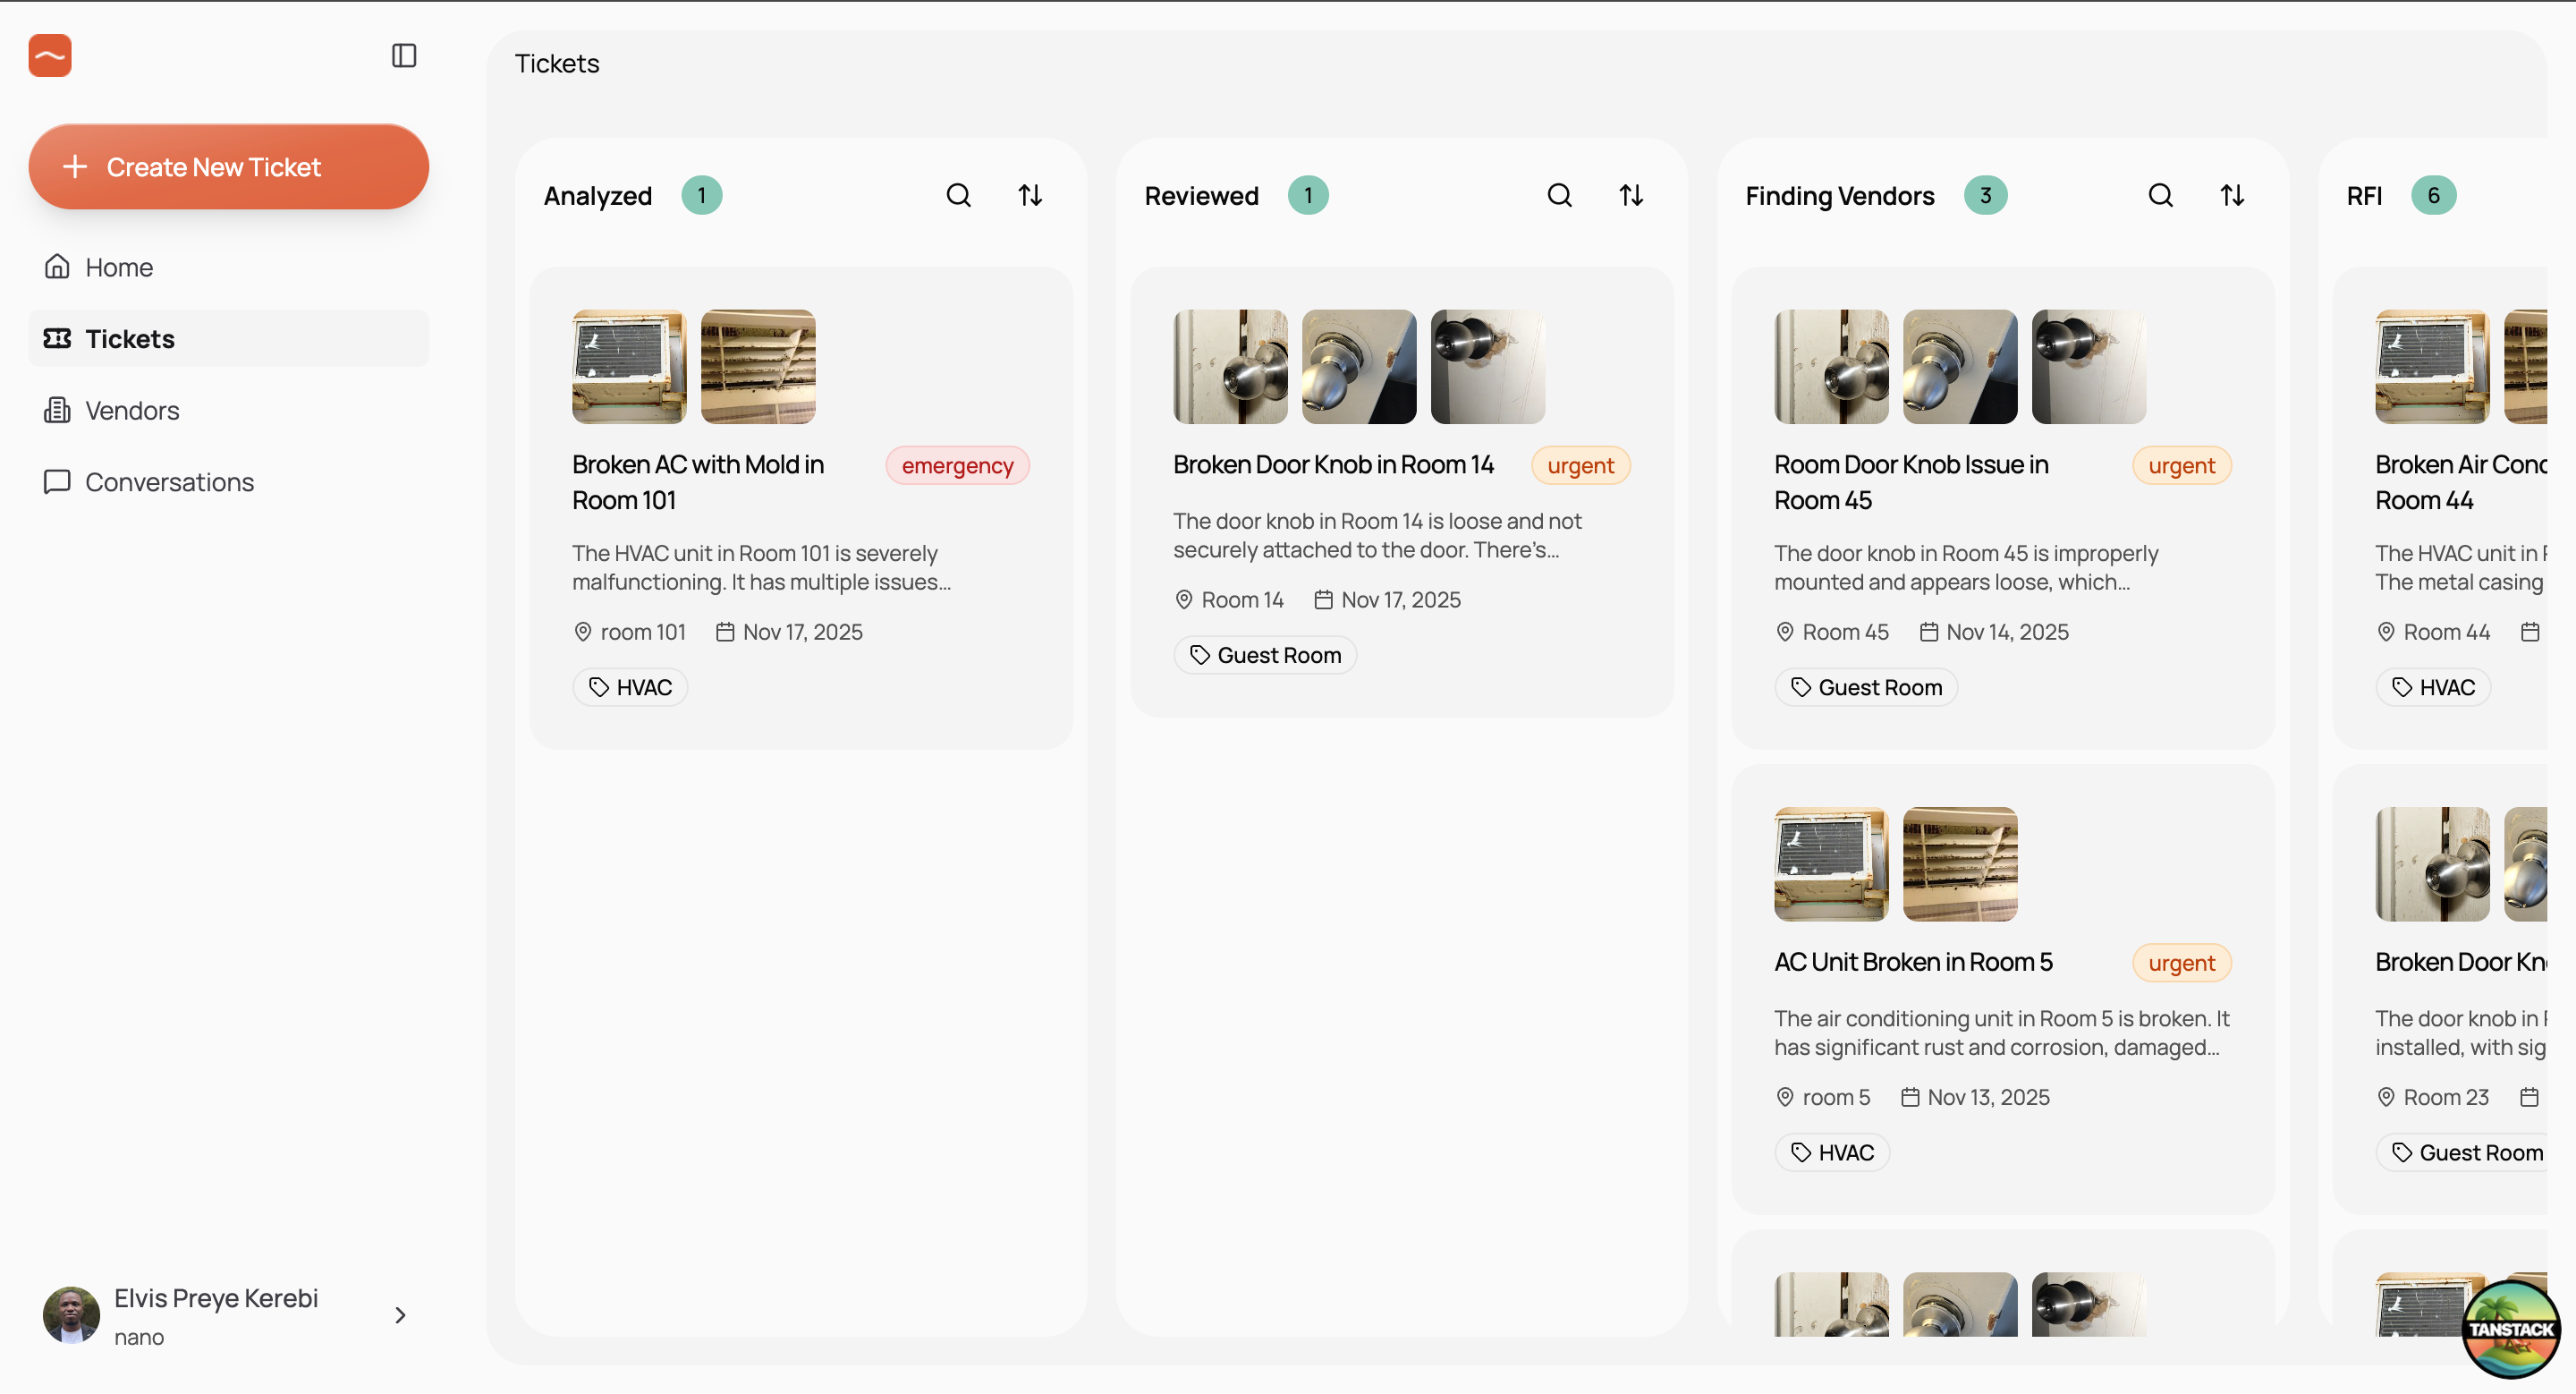Open the TanStack devtools badge
Screen dimensions: 2576x1394
pos(2510,1327)
